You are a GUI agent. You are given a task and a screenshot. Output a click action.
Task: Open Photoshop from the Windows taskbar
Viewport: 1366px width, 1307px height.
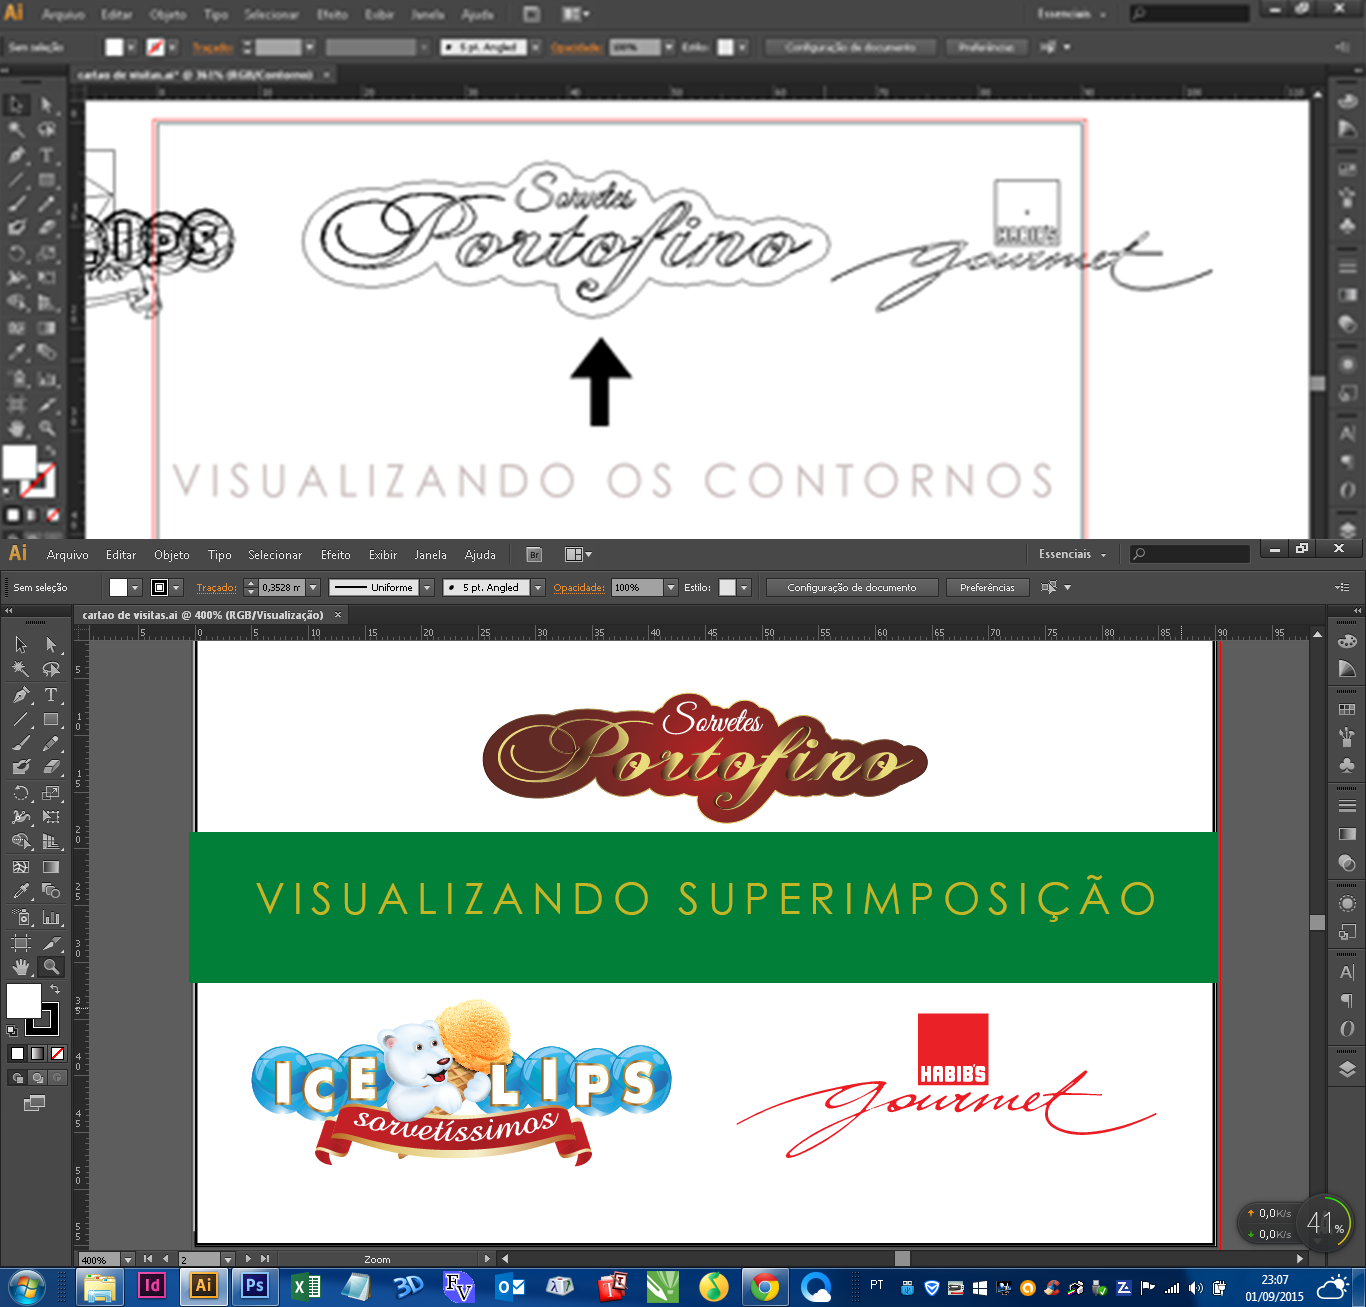point(254,1286)
